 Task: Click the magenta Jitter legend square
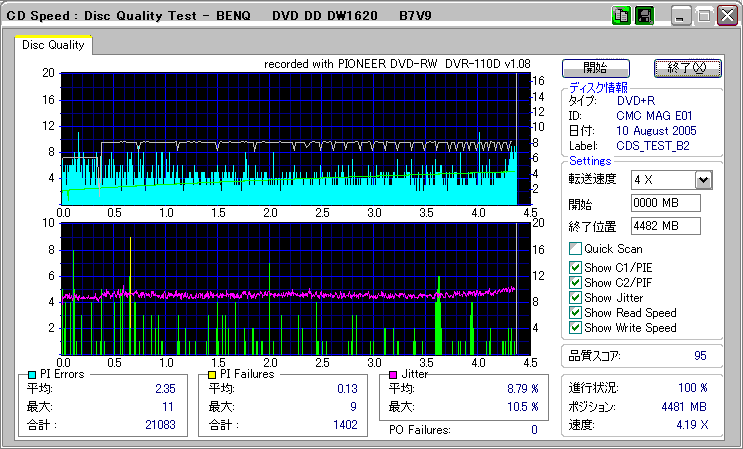(x=394, y=374)
